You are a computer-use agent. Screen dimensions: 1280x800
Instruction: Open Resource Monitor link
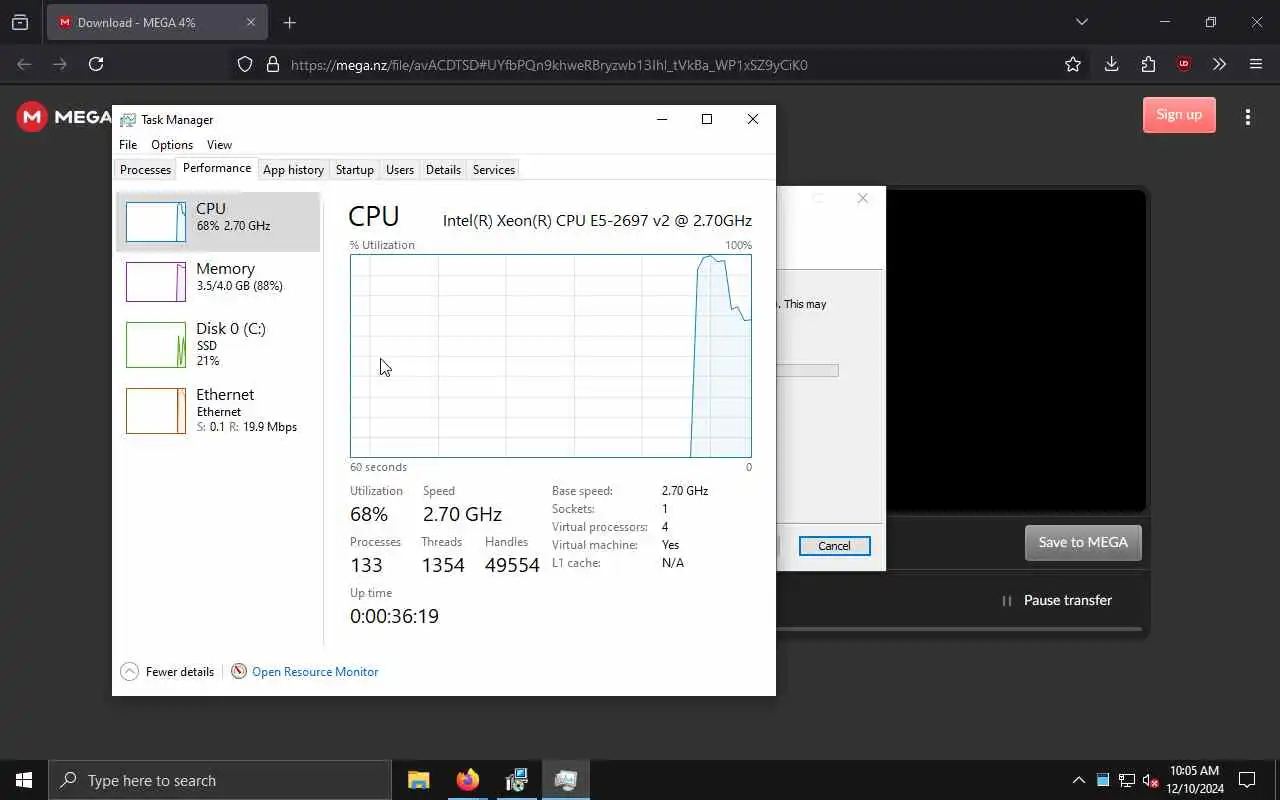coord(315,672)
